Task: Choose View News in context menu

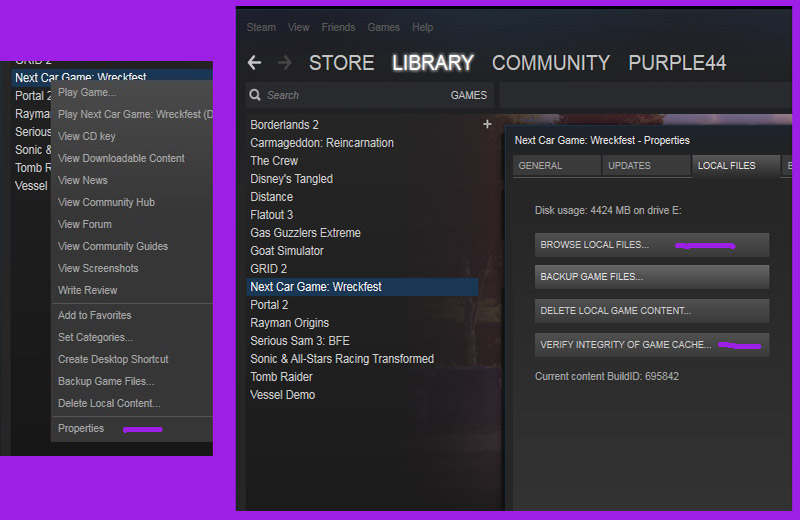Action: [83, 180]
